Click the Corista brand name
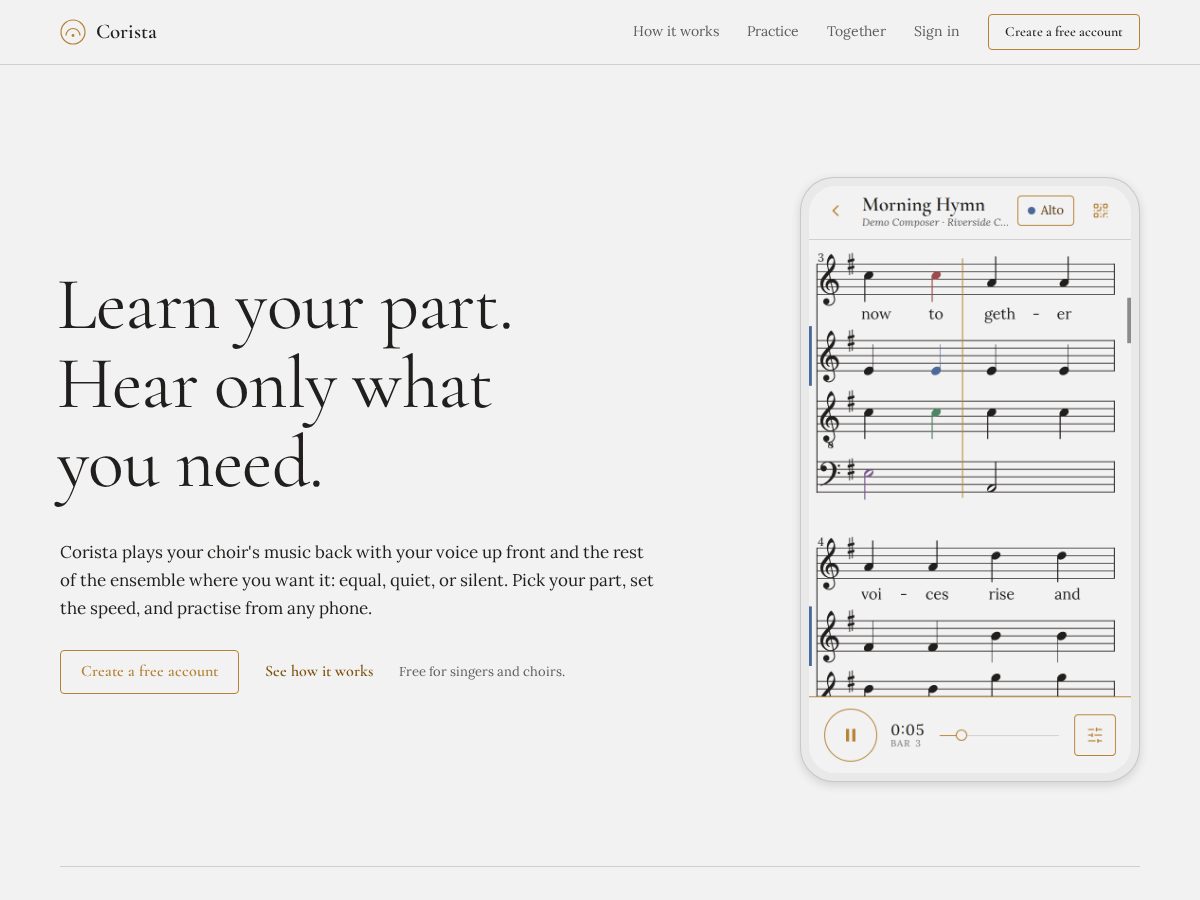Screen dimensions: 1200x900 point(126,32)
